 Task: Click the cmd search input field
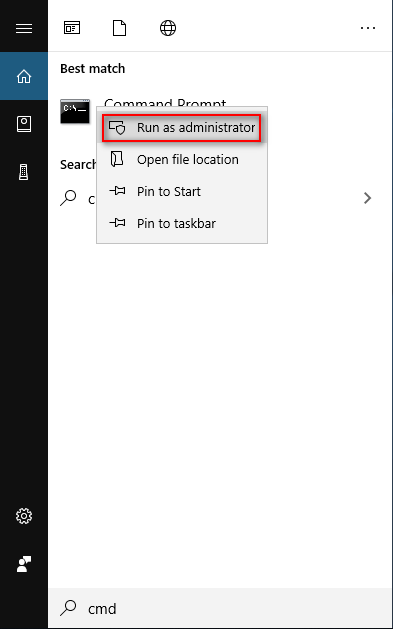220,608
